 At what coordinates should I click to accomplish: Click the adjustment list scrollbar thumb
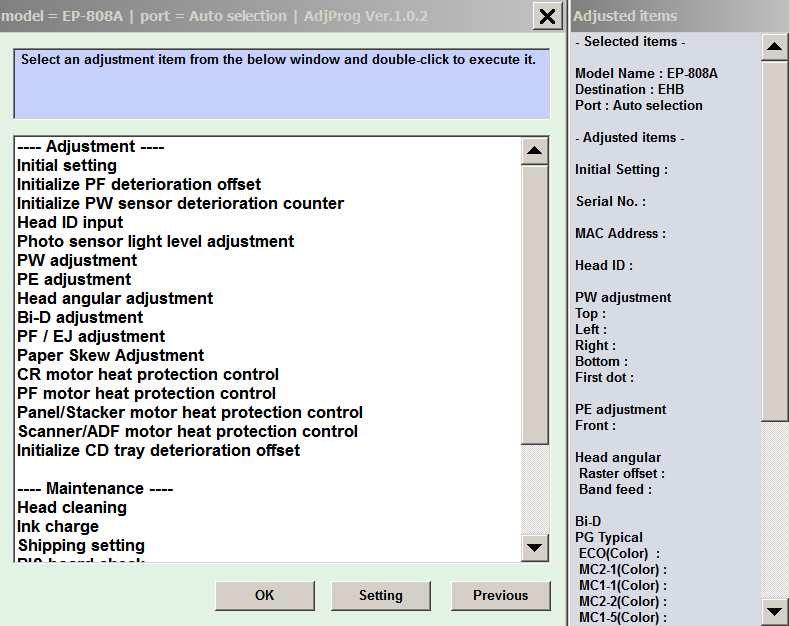(x=535, y=305)
